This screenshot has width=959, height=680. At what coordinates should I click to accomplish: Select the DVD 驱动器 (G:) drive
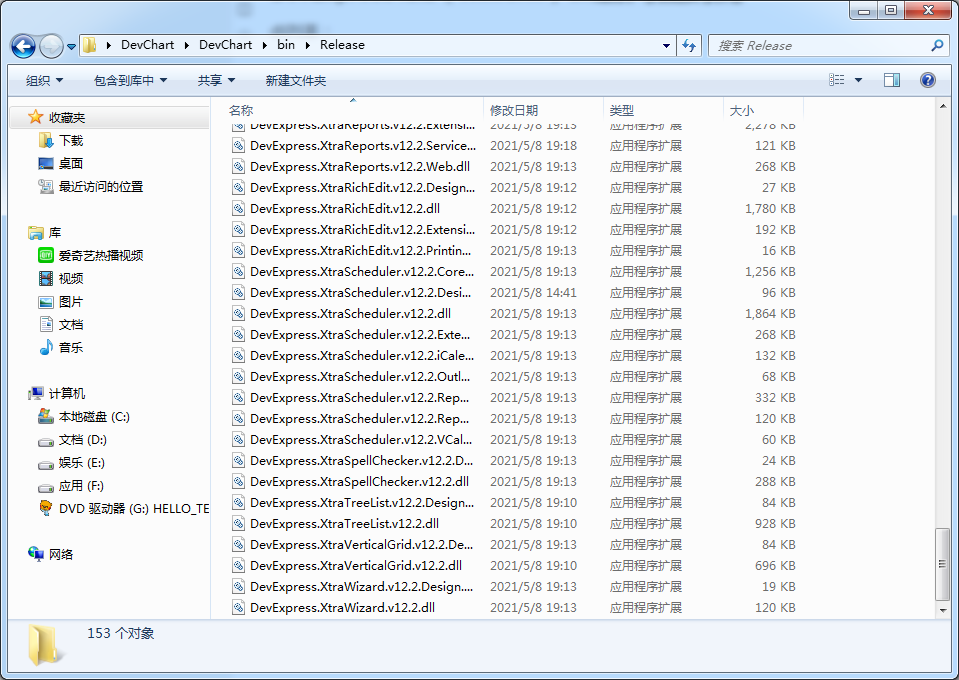(x=103, y=509)
